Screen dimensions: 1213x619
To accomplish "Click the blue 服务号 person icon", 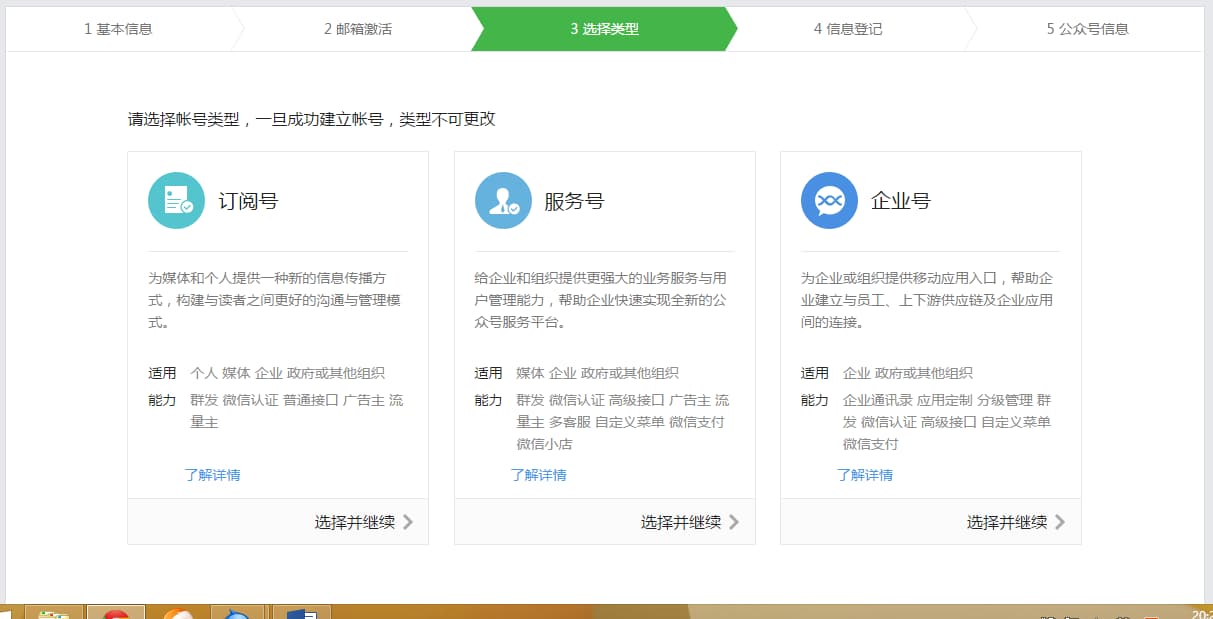I will coord(503,201).
